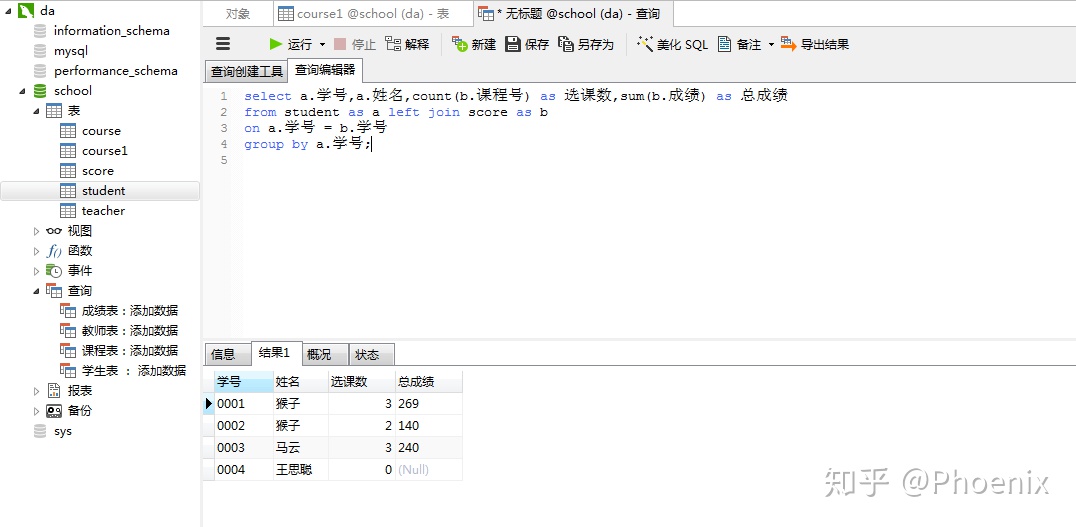The height and width of the screenshot is (527, 1076).
Task: Click the 报表 reports icon
Action: [x=54, y=391]
